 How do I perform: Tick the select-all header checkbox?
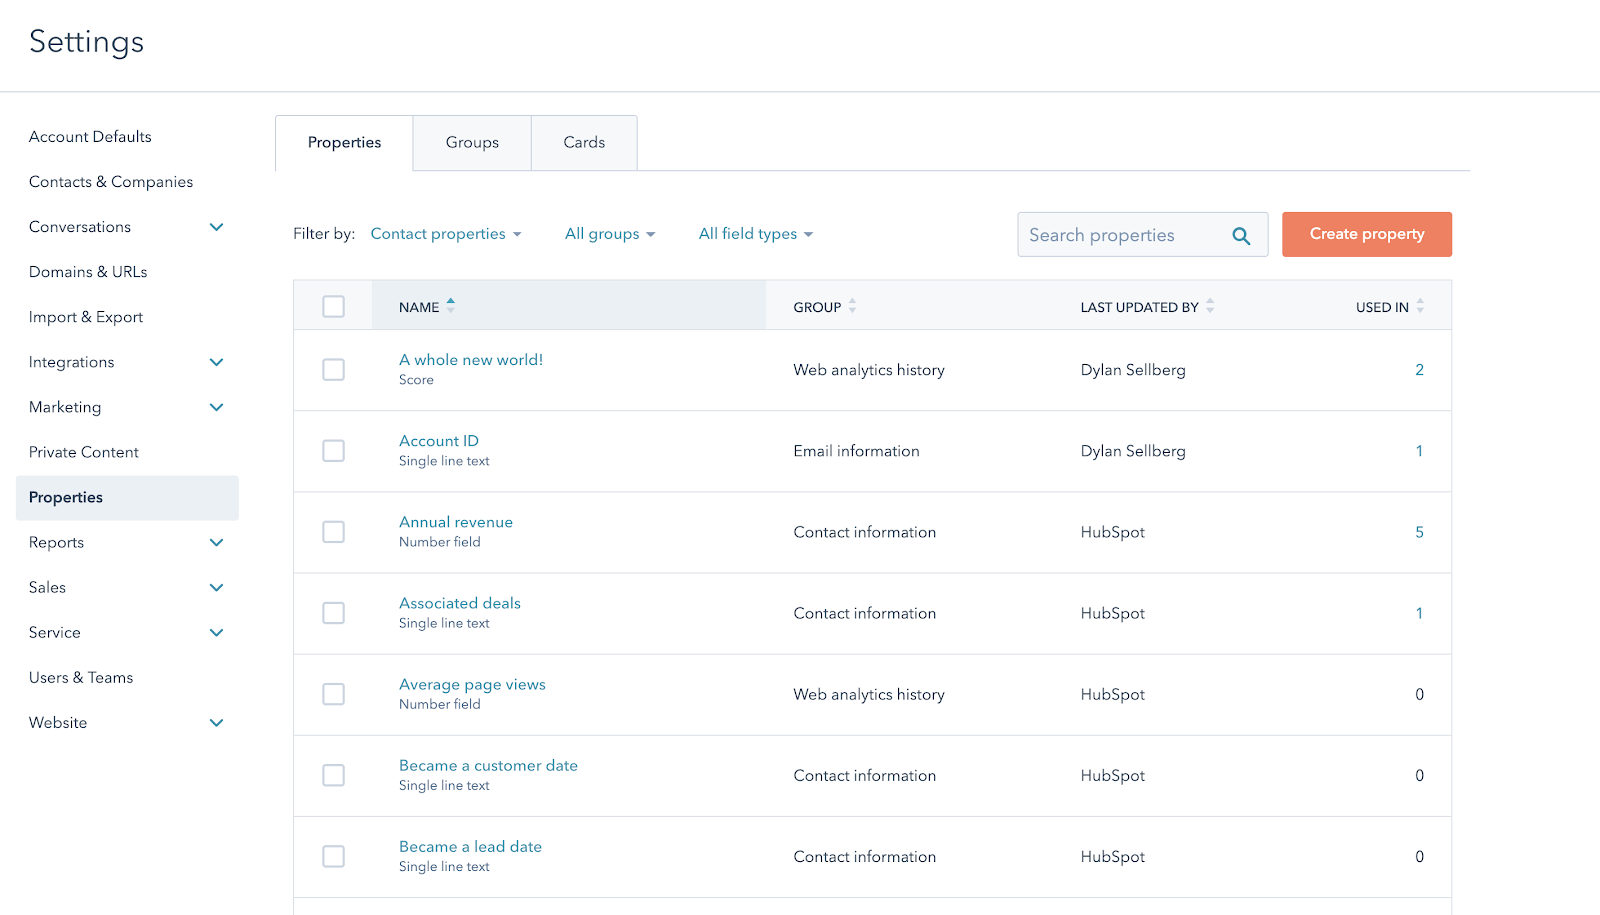[334, 307]
